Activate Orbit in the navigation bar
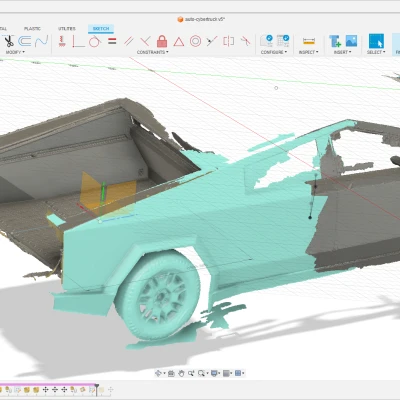The height and width of the screenshot is (400, 400). pyautogui.click(x=158, y=373)
